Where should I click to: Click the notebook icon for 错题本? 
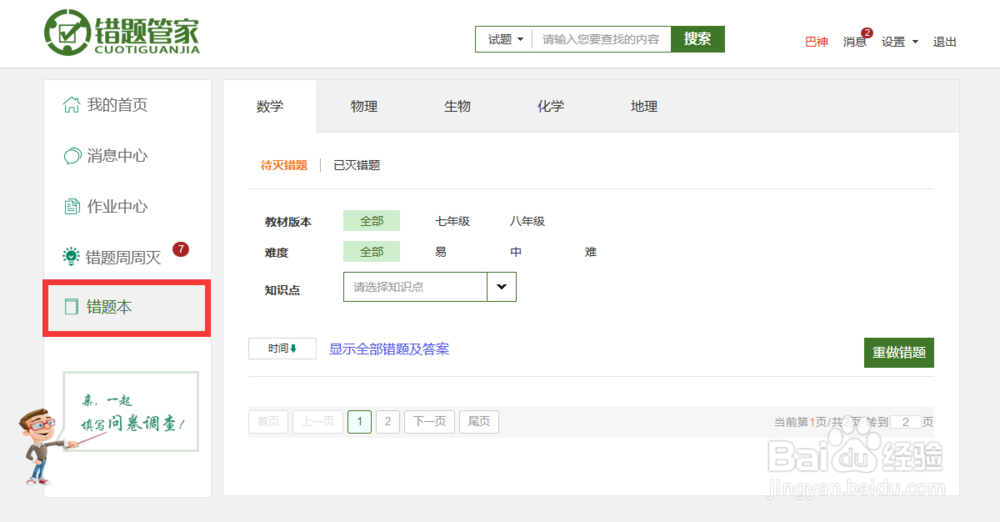(72, 307)
